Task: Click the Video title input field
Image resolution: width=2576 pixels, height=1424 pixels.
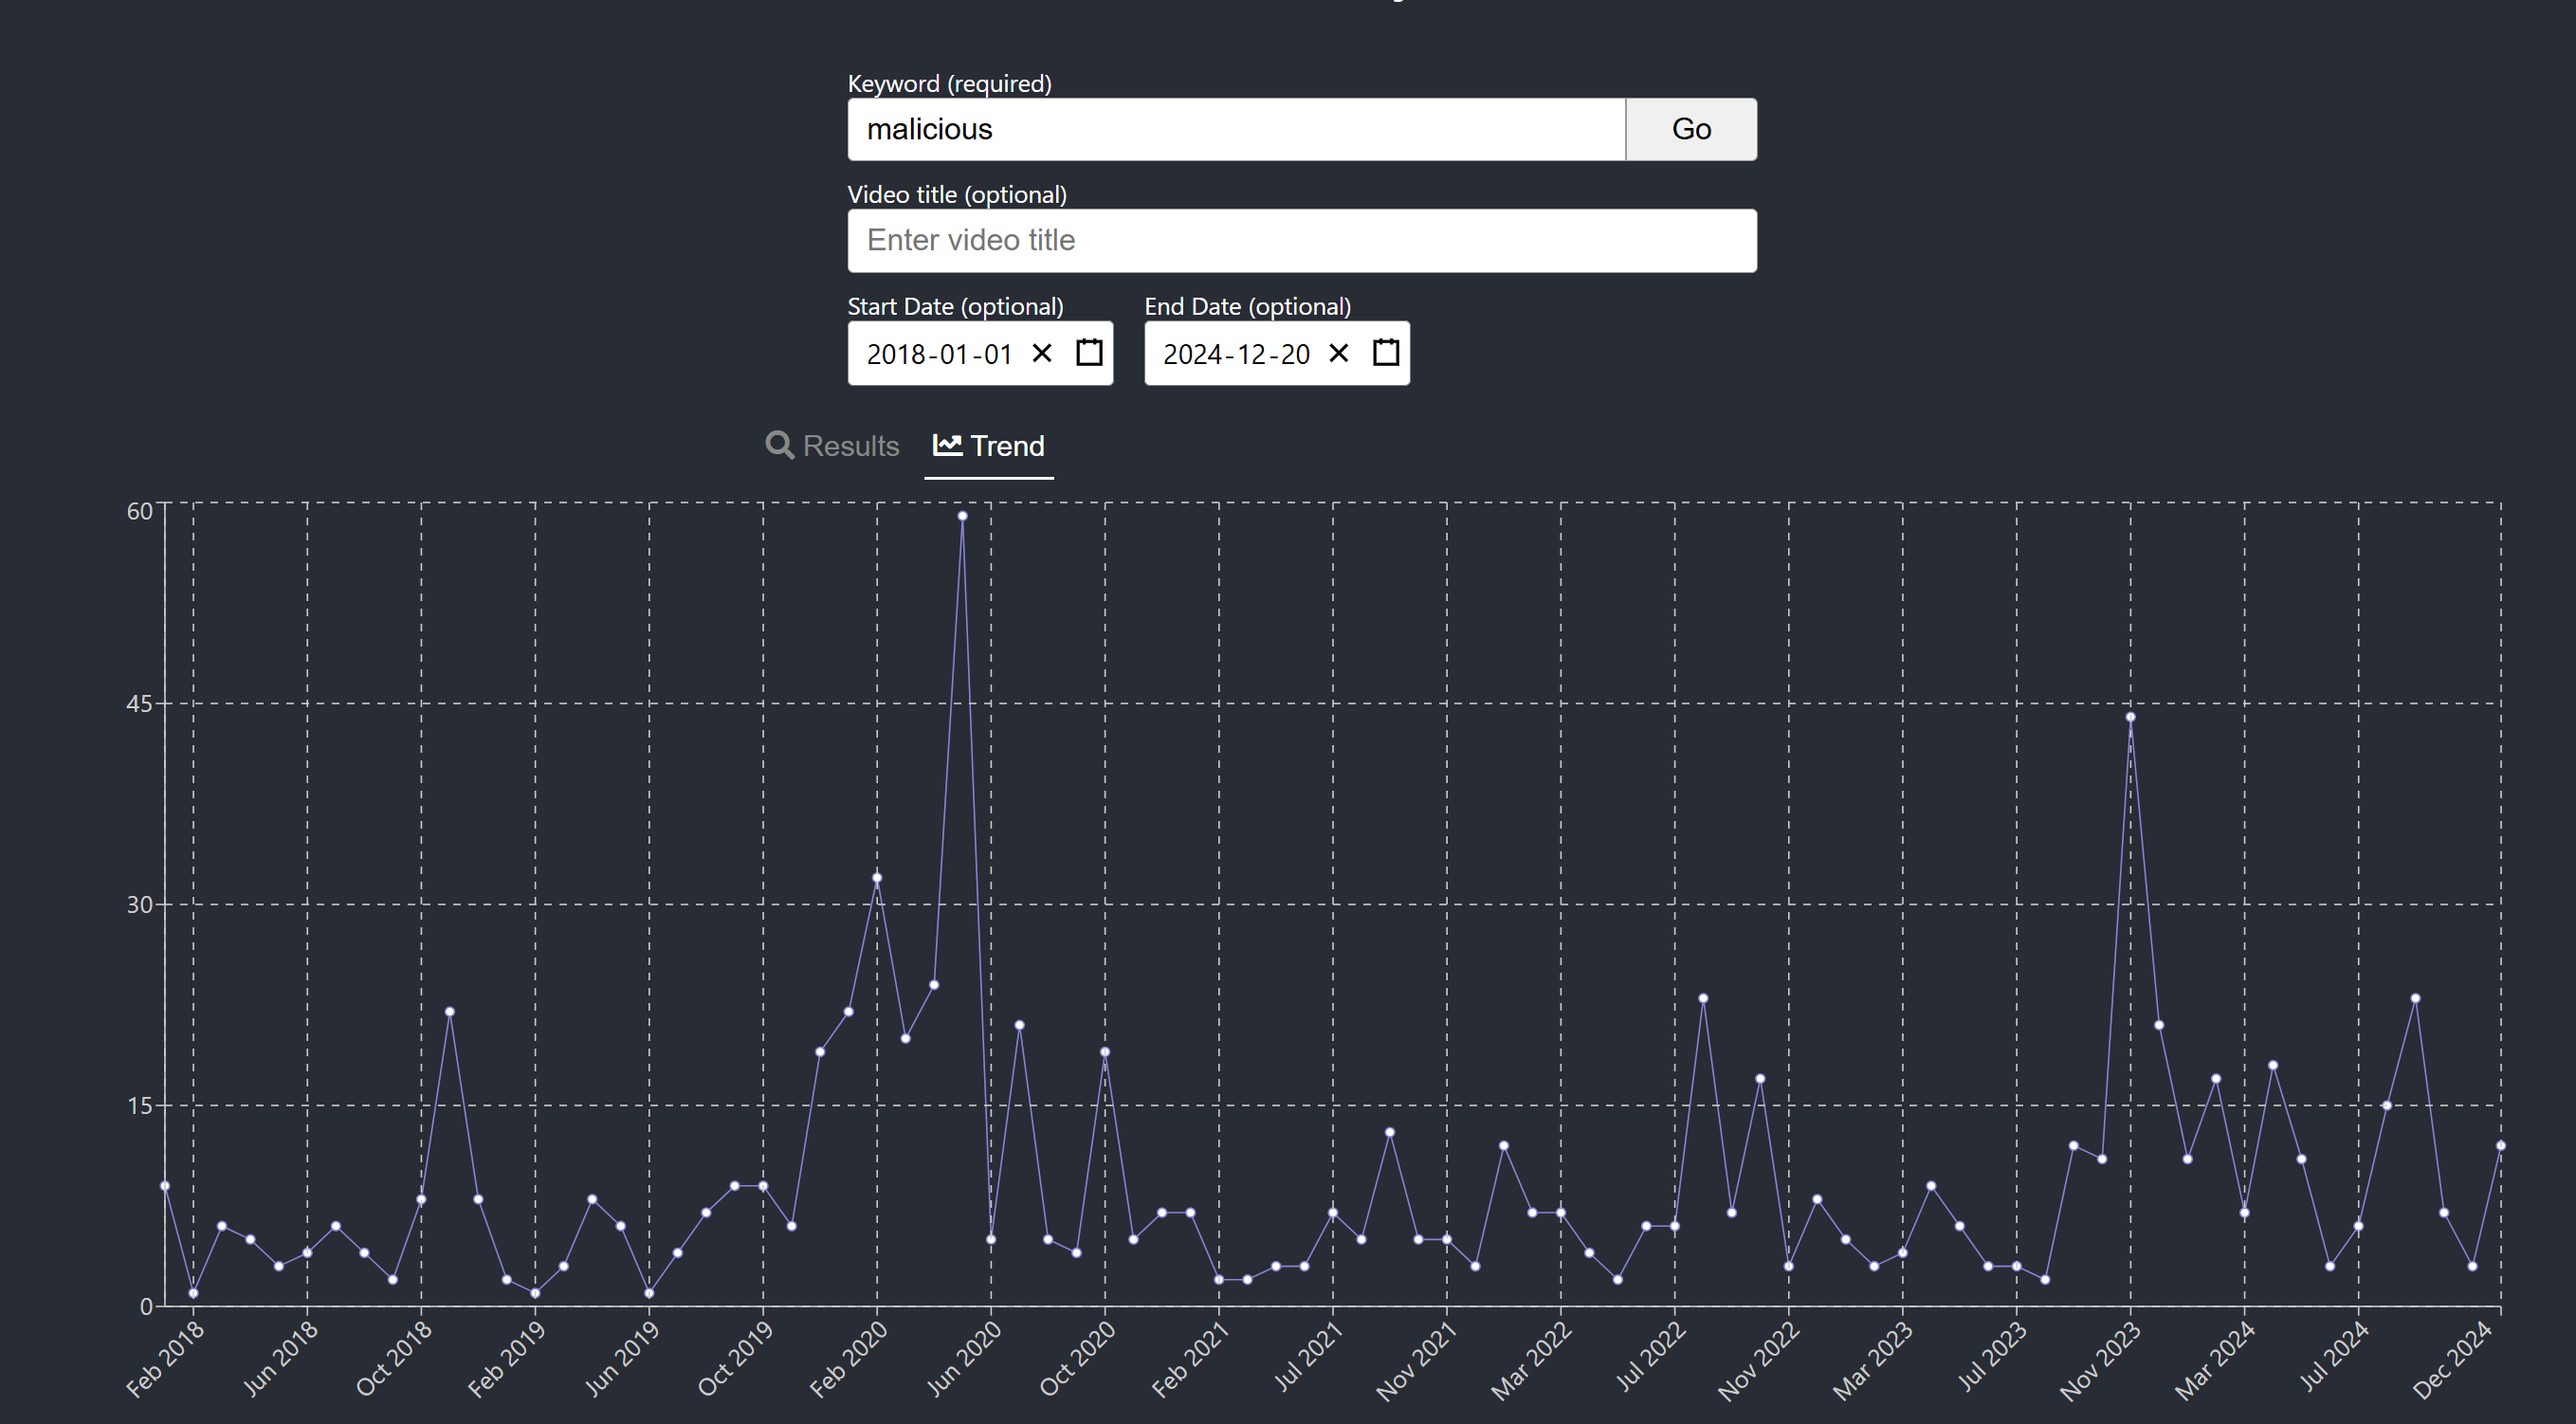Action: pos(1302,240)
